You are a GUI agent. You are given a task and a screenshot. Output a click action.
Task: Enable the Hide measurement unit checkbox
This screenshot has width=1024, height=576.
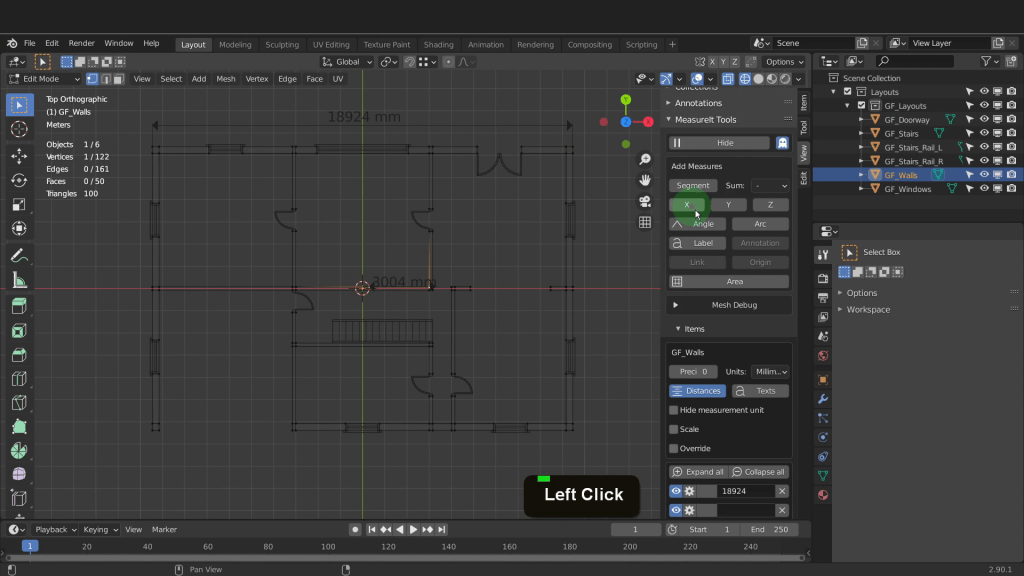pyautogui.click(x=673, y=410)
